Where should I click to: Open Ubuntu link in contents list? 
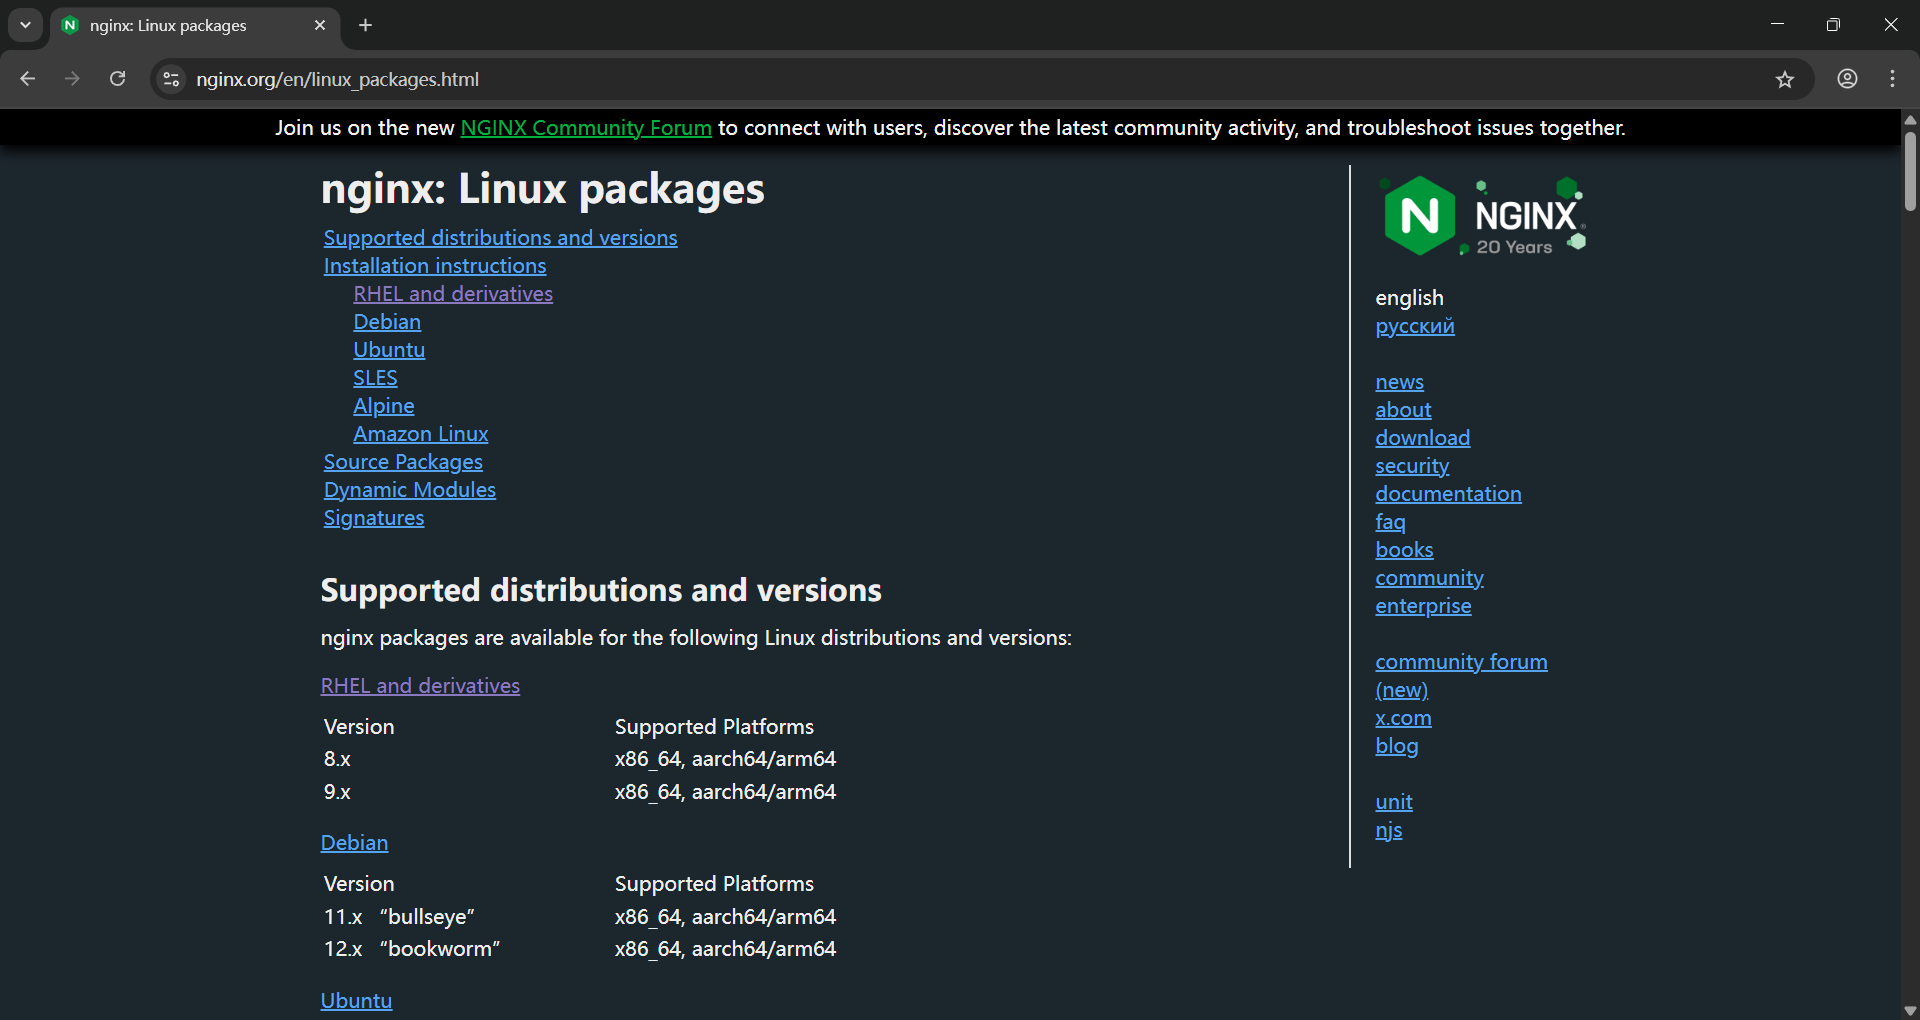tap(389, 350)
